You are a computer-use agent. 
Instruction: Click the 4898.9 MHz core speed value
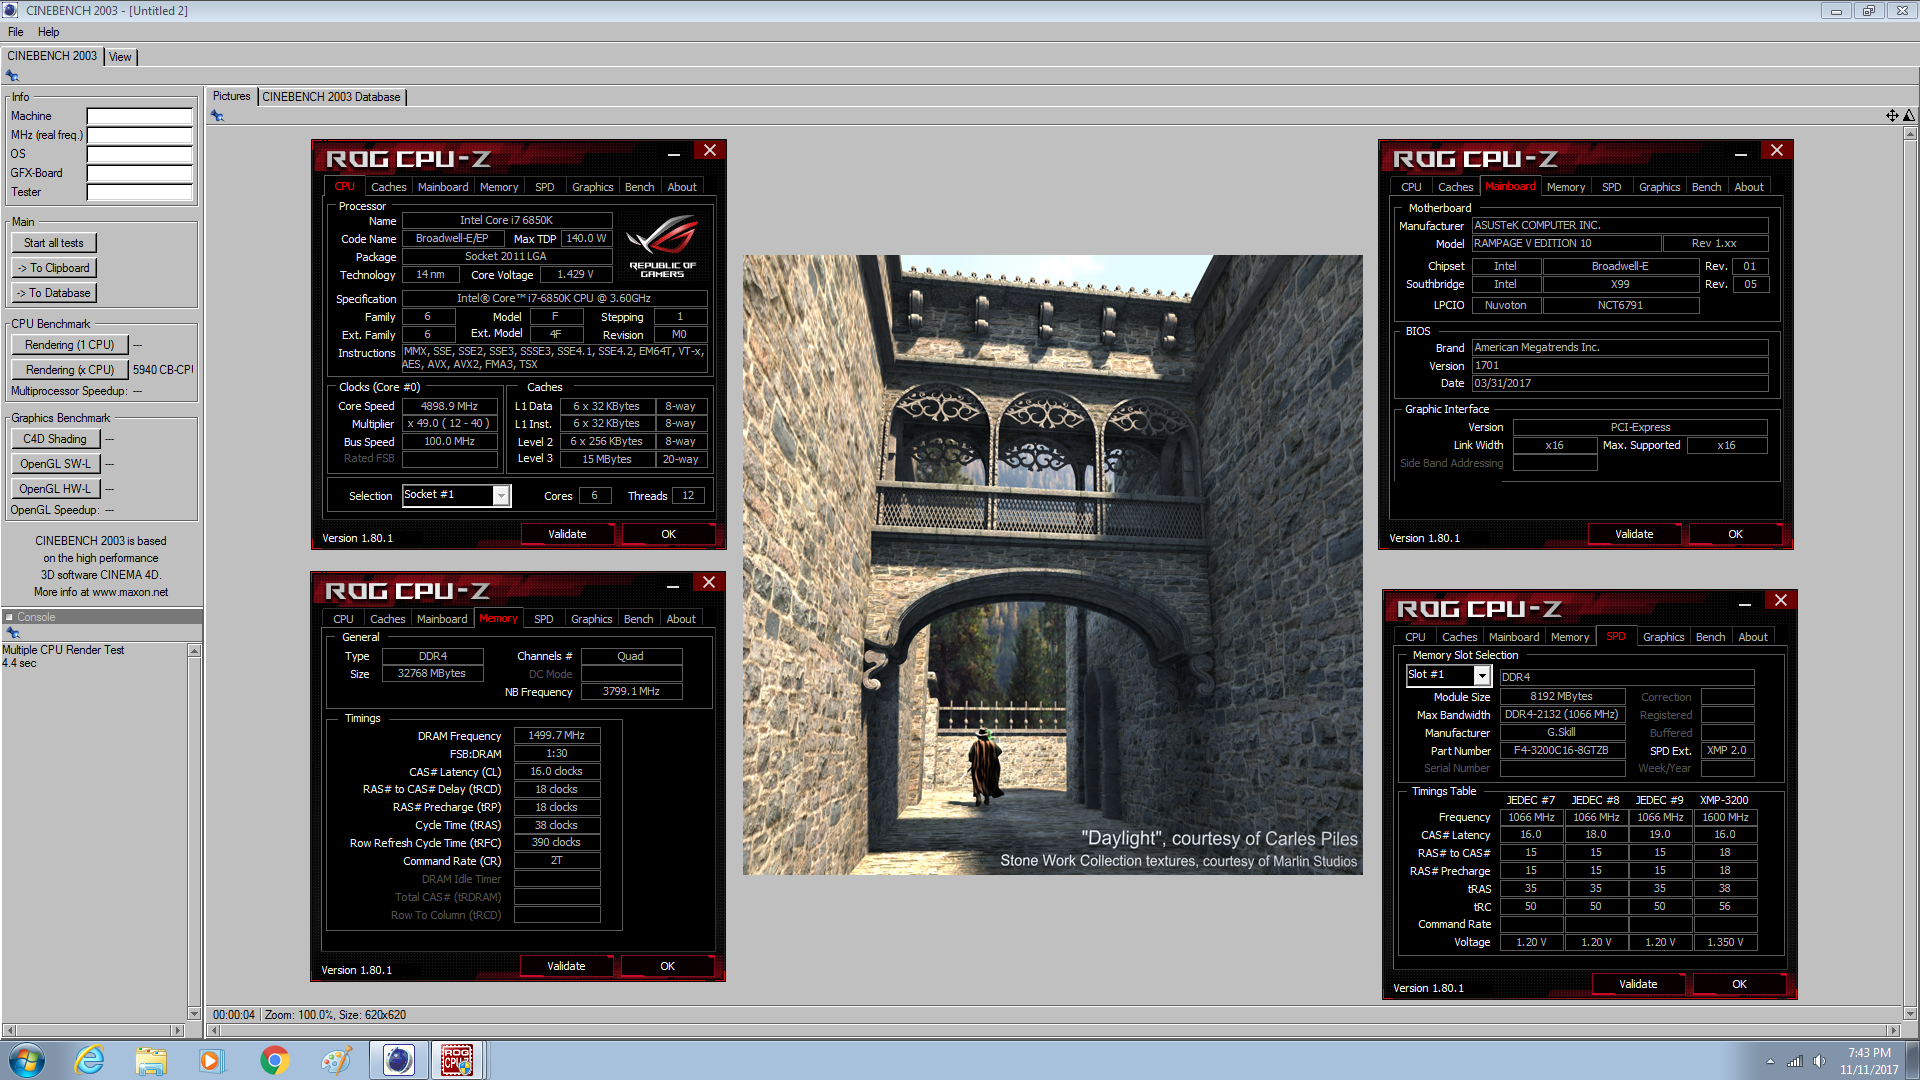(449, 406)
